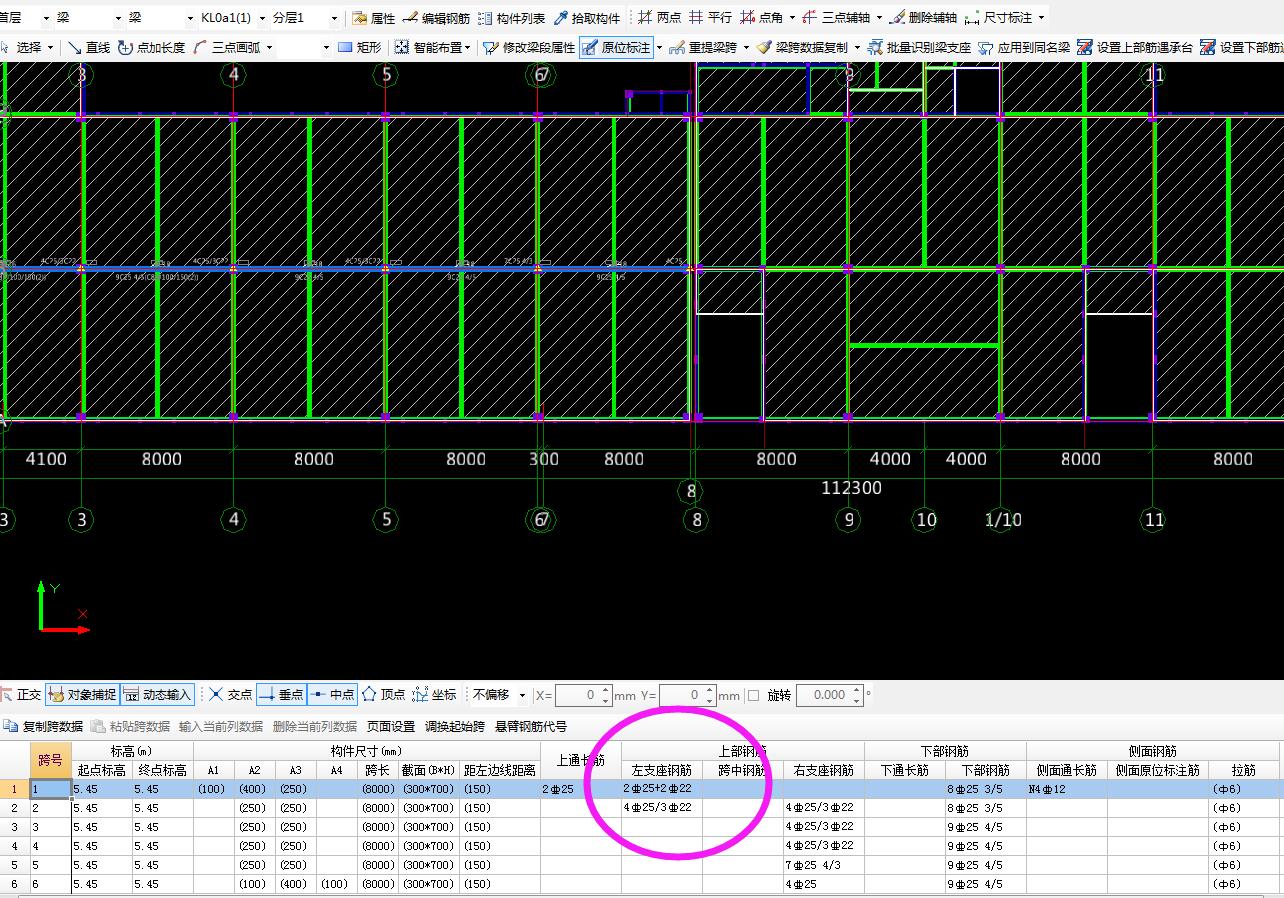The image size is (1284, 898).
Task: Activate the 拾取构件 pick component tool
Action: pyautogui.click(x=587, y=18)
